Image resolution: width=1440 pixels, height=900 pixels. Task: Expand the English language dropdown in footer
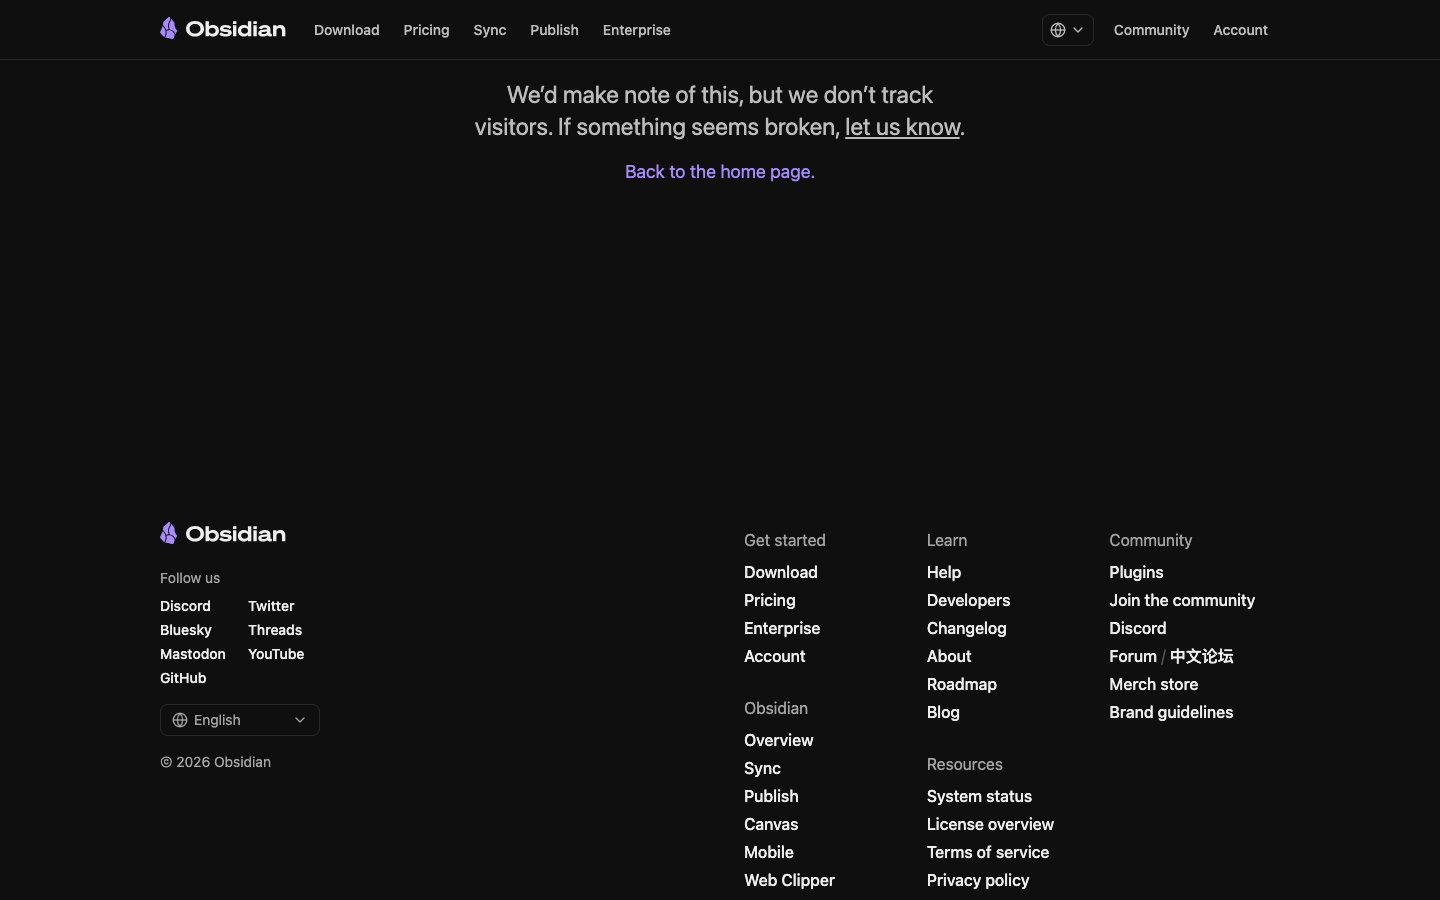[240, 720]
